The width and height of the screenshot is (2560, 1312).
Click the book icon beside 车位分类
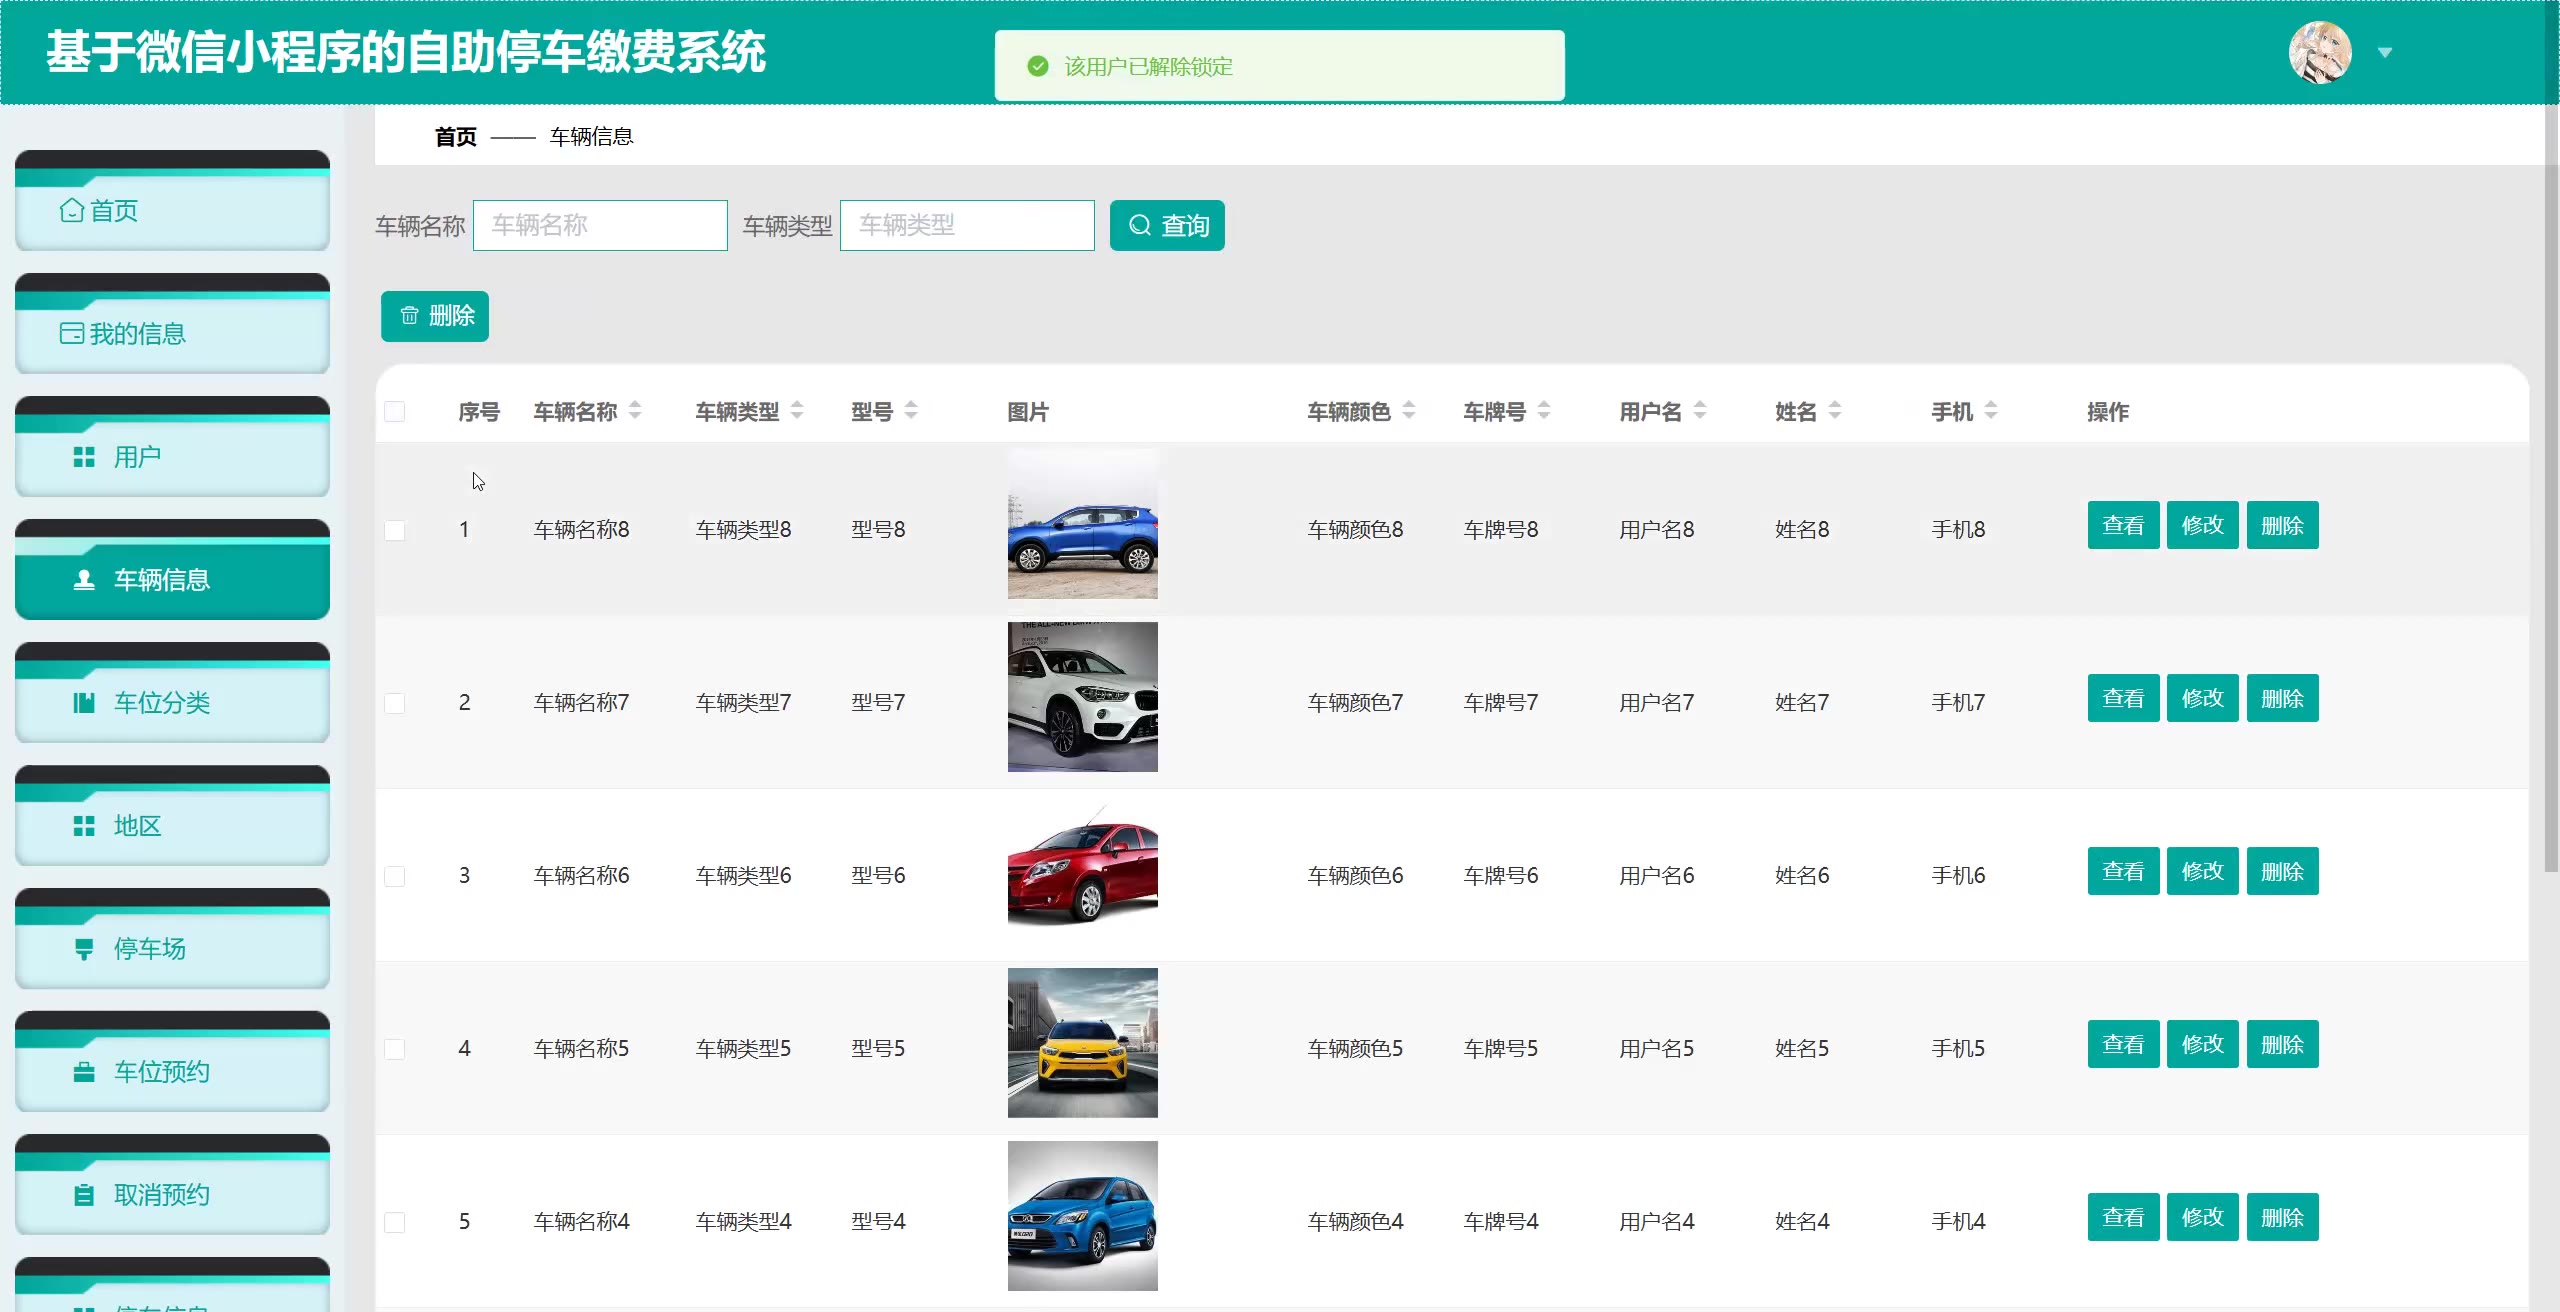(84, 703)
